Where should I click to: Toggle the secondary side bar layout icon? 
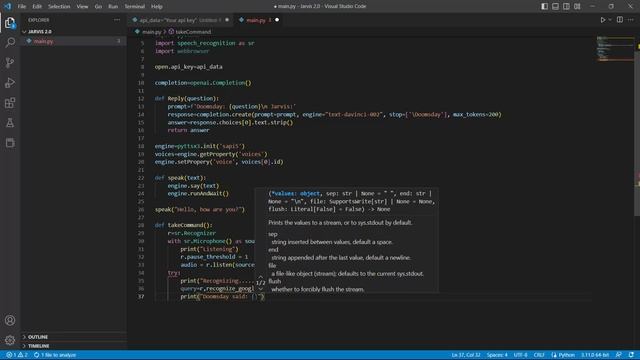567,6
